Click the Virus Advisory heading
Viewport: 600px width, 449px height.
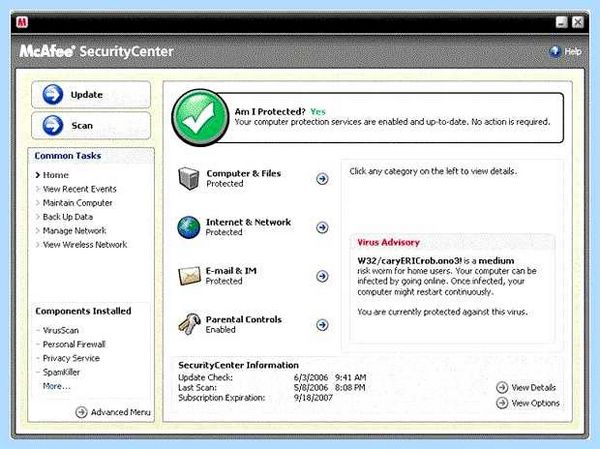tap(388, 242)
